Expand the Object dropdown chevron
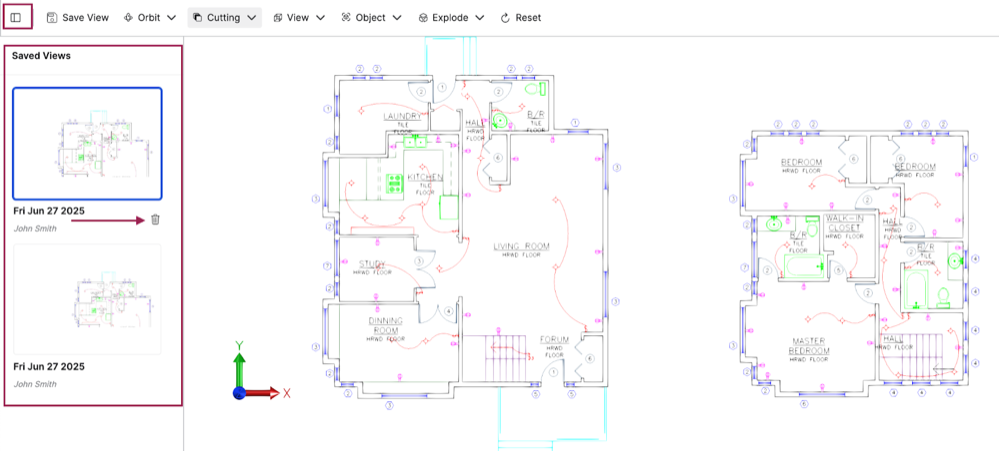Screen dimensions: 999x451 (x=397, y=18)
